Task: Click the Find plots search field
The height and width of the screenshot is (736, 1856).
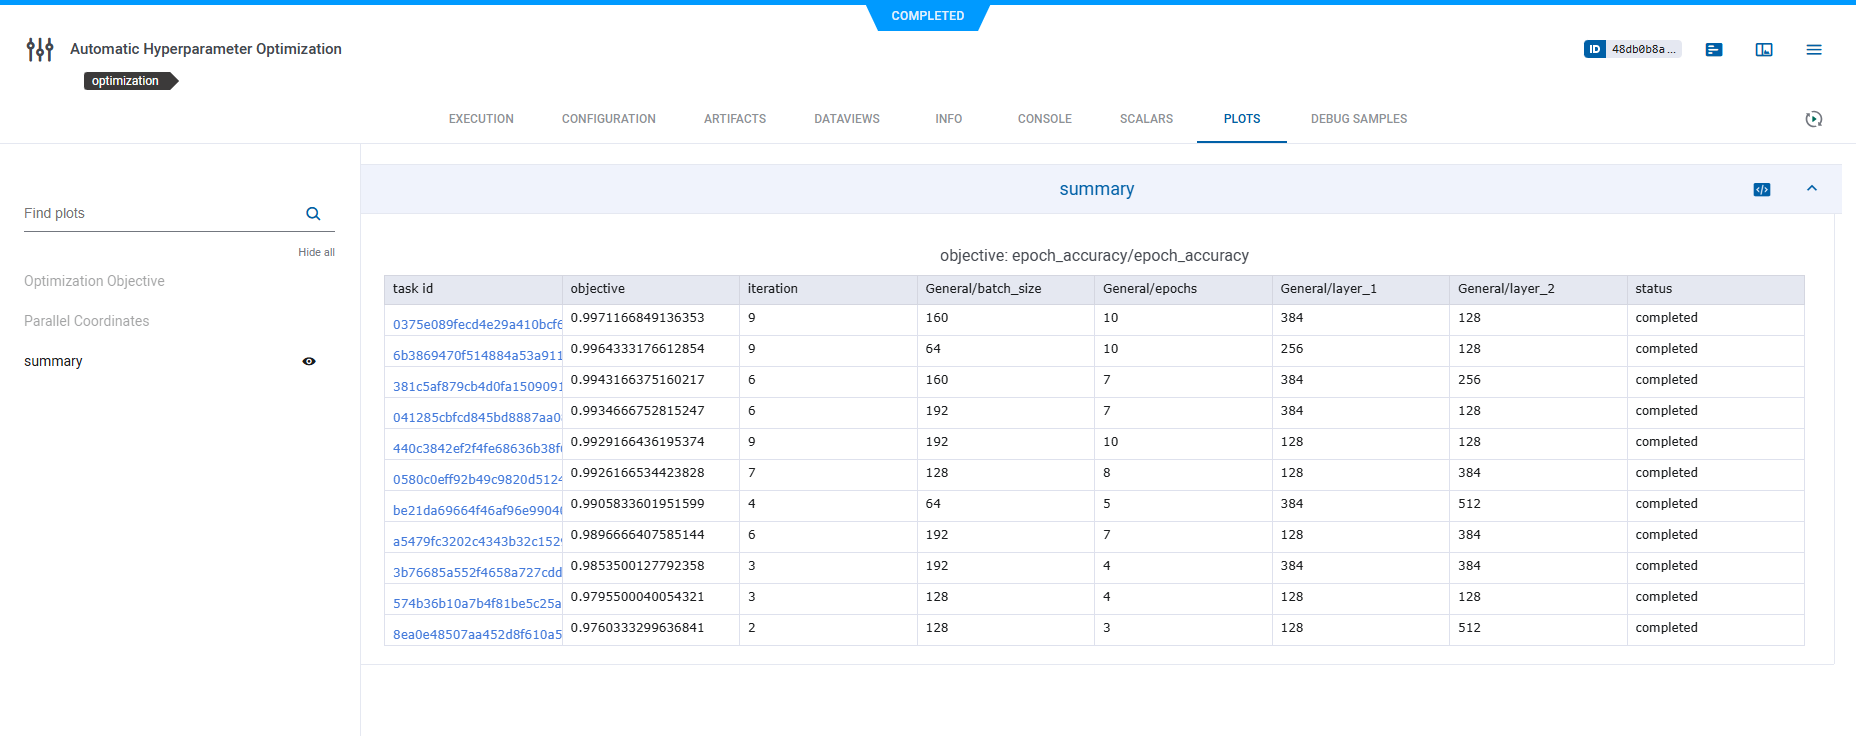Action: coord(160,214)
